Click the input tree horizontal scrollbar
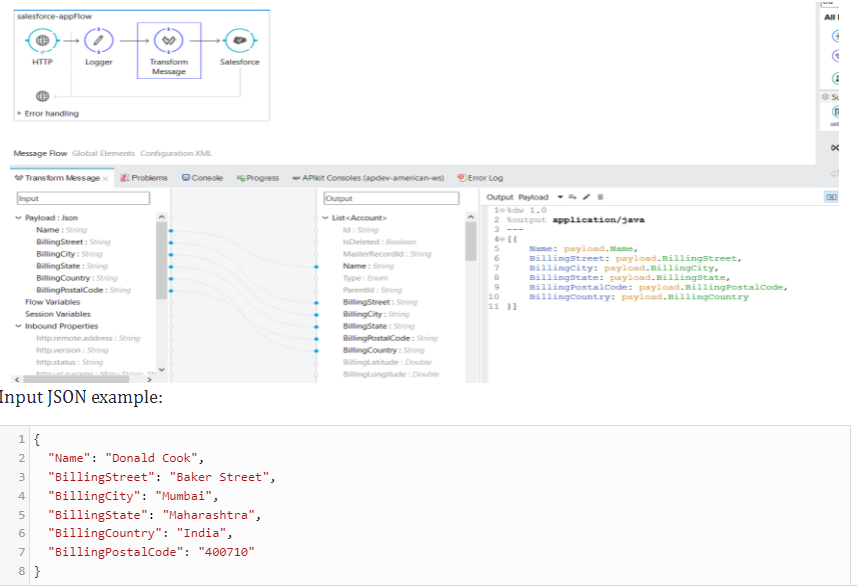Viewport: 858px width, 588px height. click(76, 379)
